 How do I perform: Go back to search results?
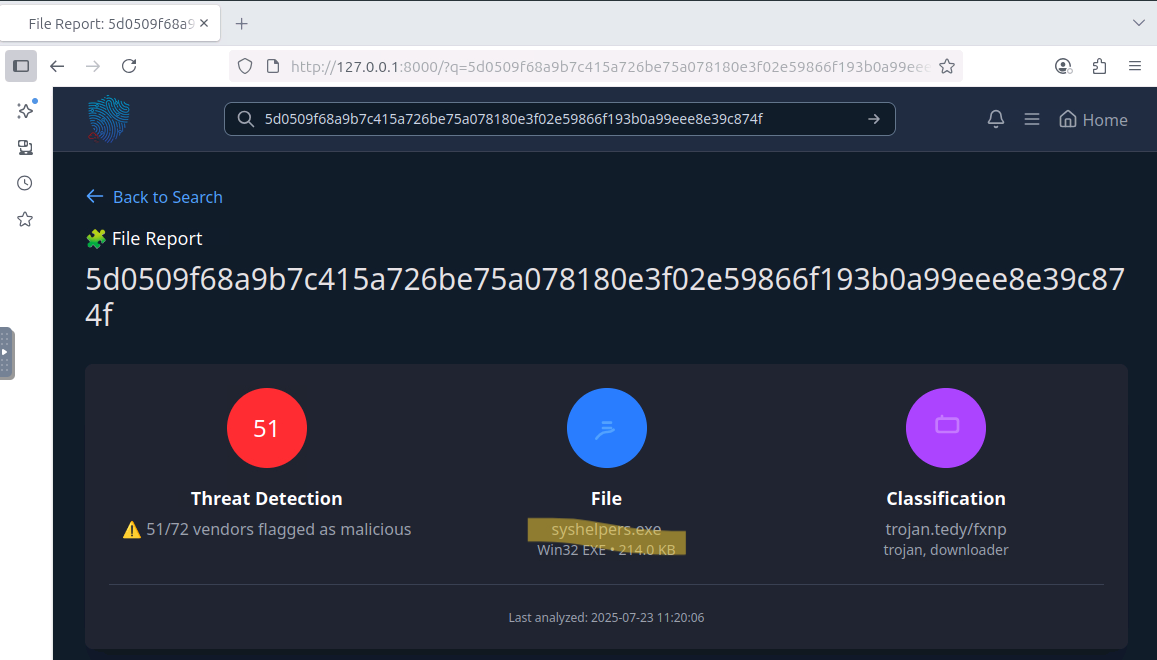click(x=154, y=197)
